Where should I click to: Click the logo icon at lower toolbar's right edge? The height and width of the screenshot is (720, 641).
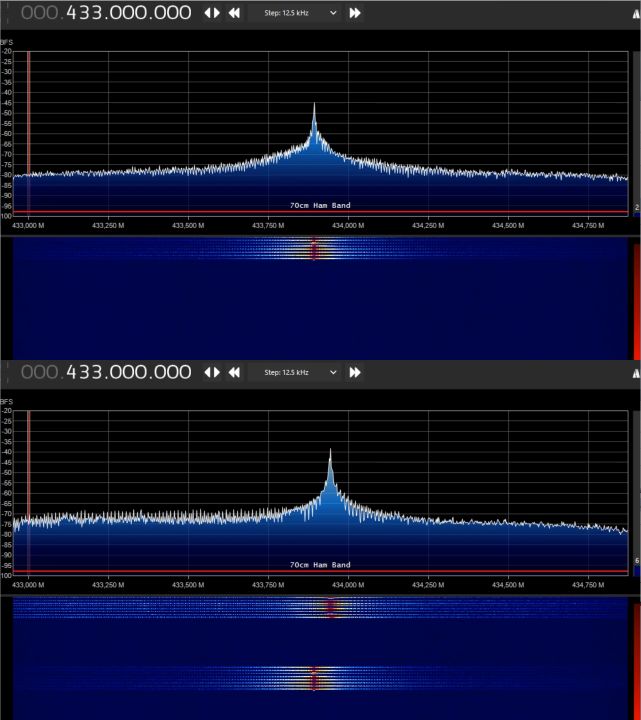coord(634,372)
